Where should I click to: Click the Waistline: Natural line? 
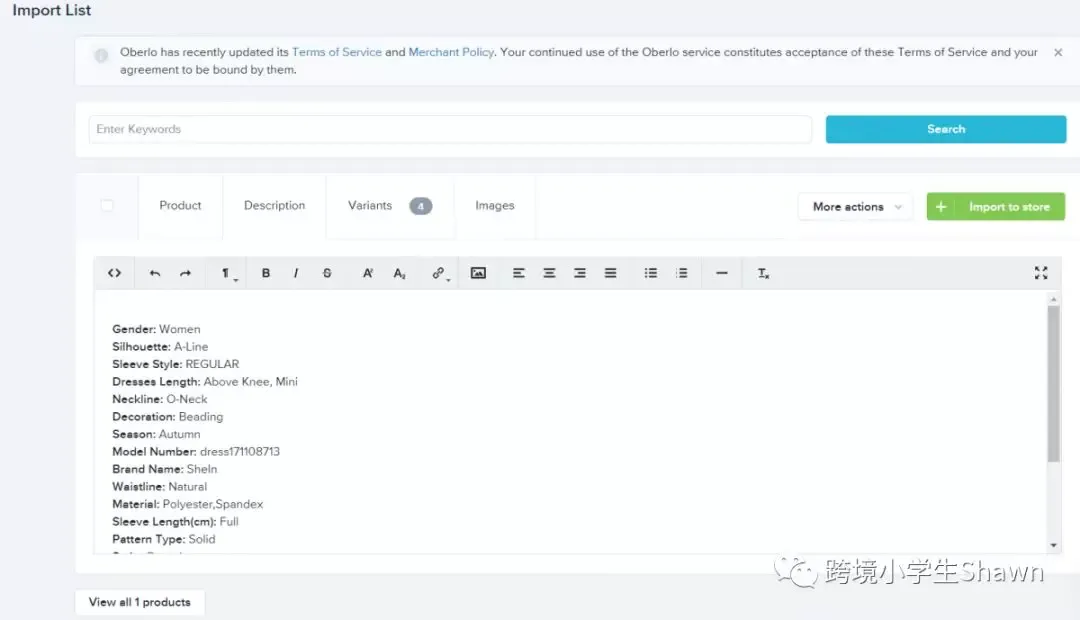click(159, 486)
